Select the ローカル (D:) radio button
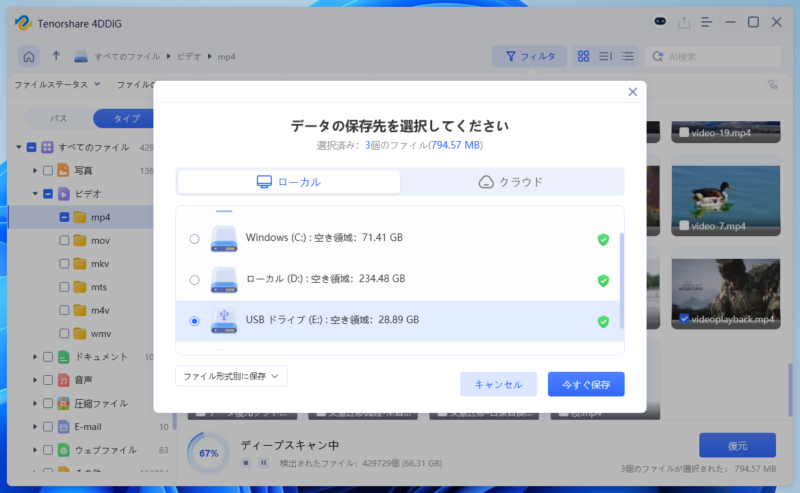 point(194,280)
